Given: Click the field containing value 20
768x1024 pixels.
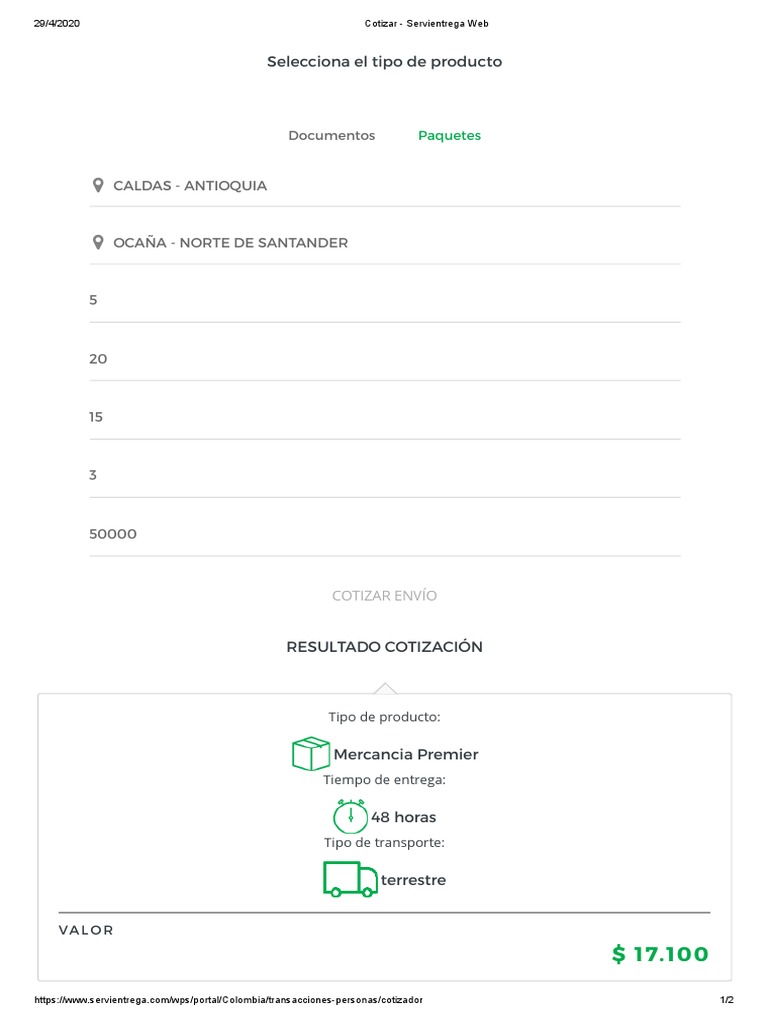Looking at the screenshot, I should (384, 358).
